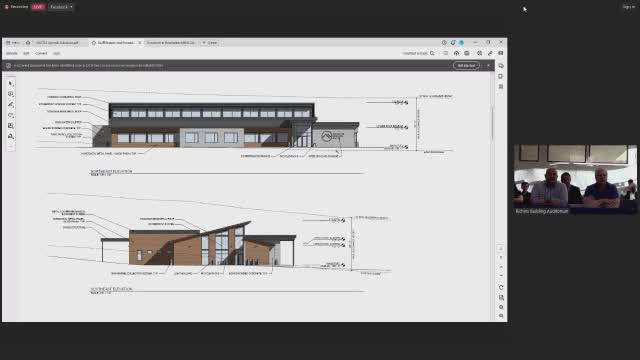Click the copy link icon

[x=490, y=53]
